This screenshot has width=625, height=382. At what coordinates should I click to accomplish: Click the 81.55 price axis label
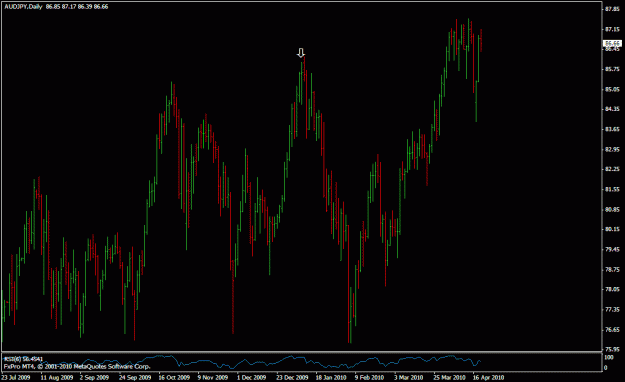[612, 189]
